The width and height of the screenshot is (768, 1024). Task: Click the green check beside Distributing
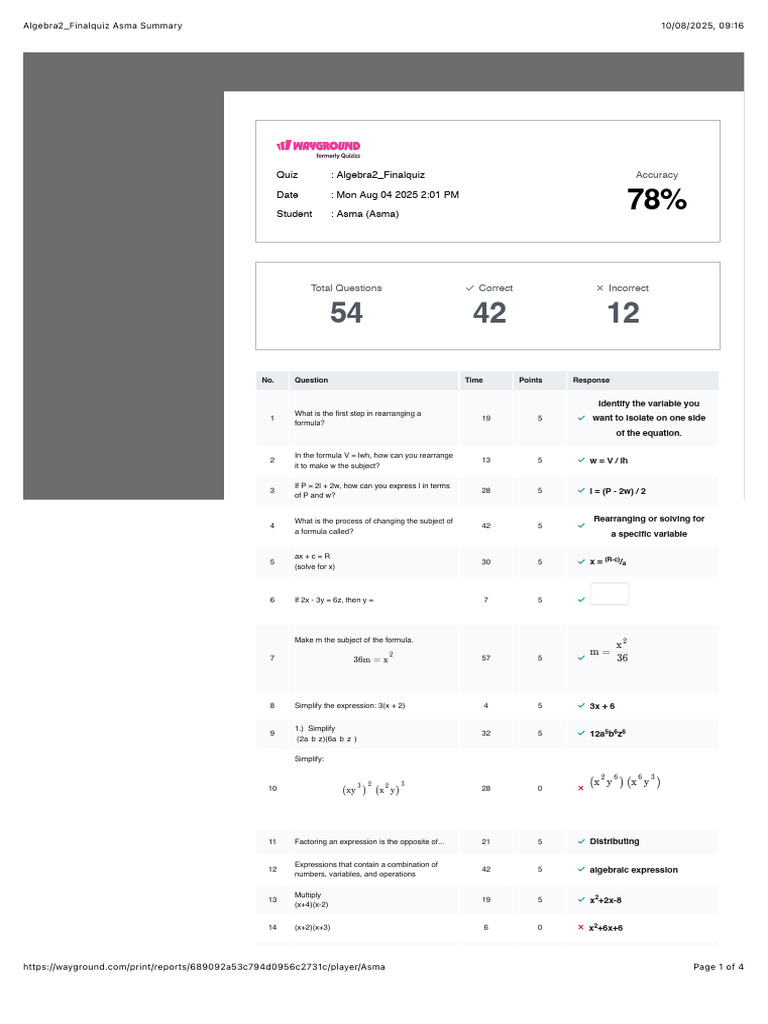582,842
